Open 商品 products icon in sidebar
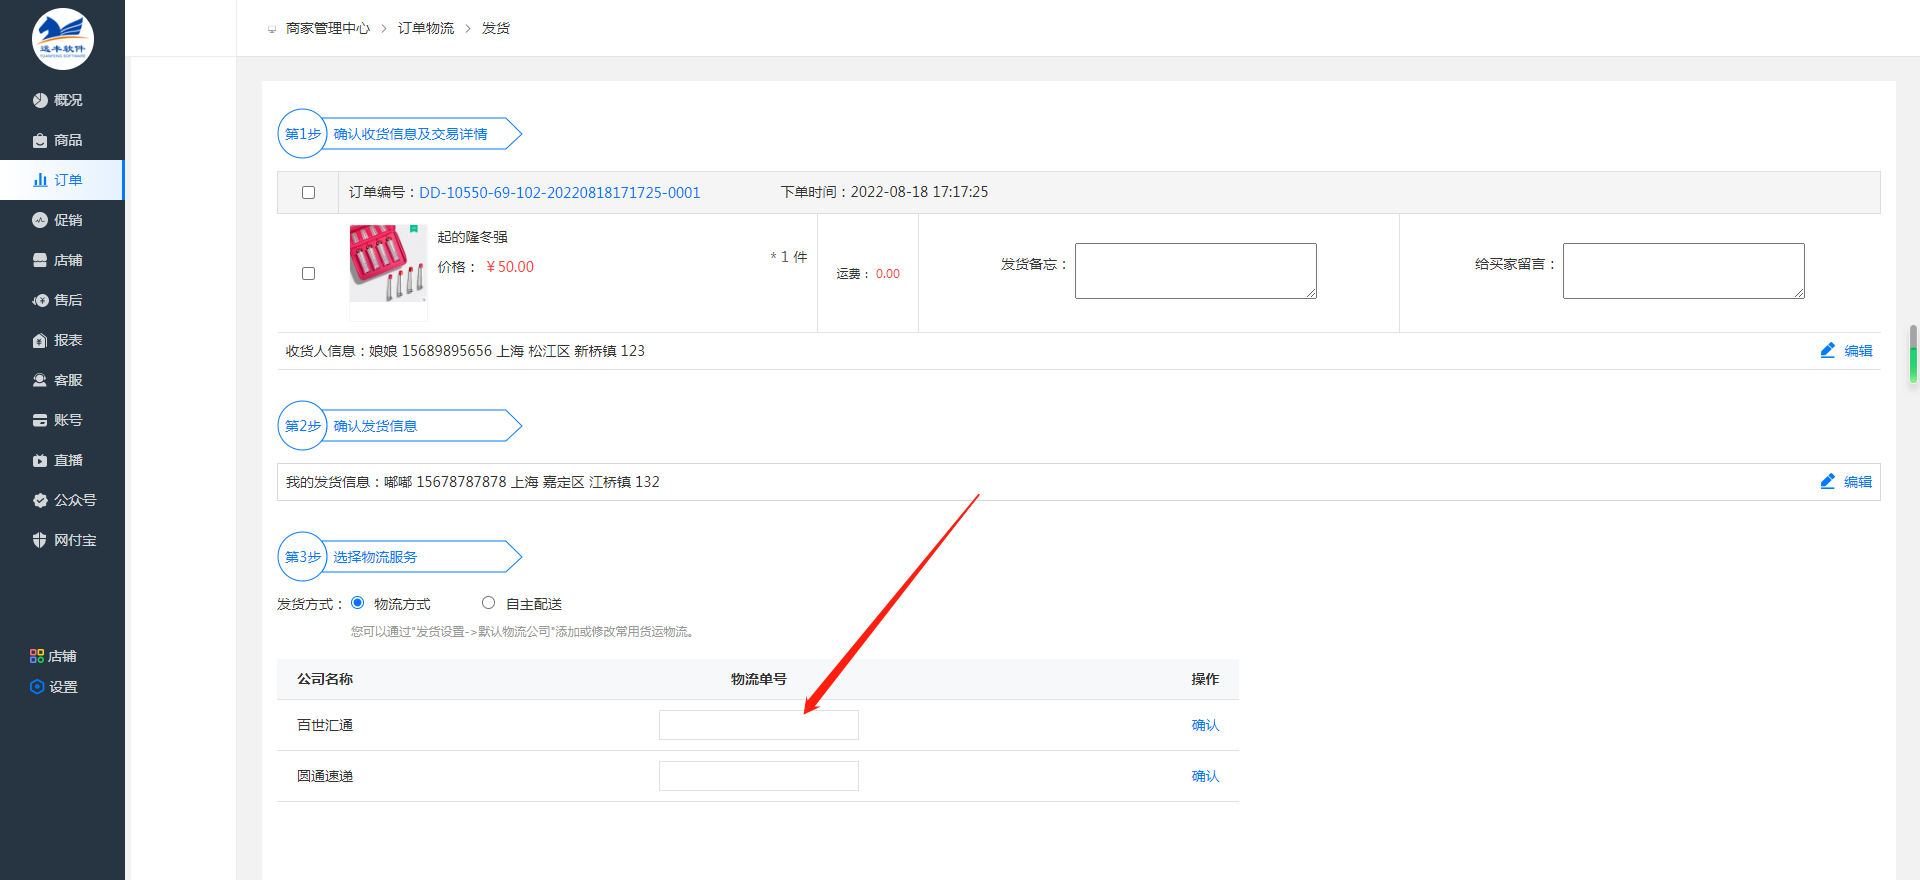Viewport: 1920px width, 880px height. tap(40, 140)
